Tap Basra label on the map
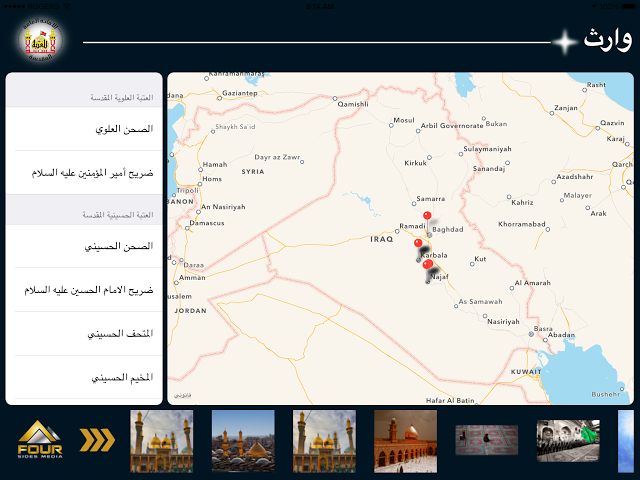640x480 pixels. [x=543, y=329]
